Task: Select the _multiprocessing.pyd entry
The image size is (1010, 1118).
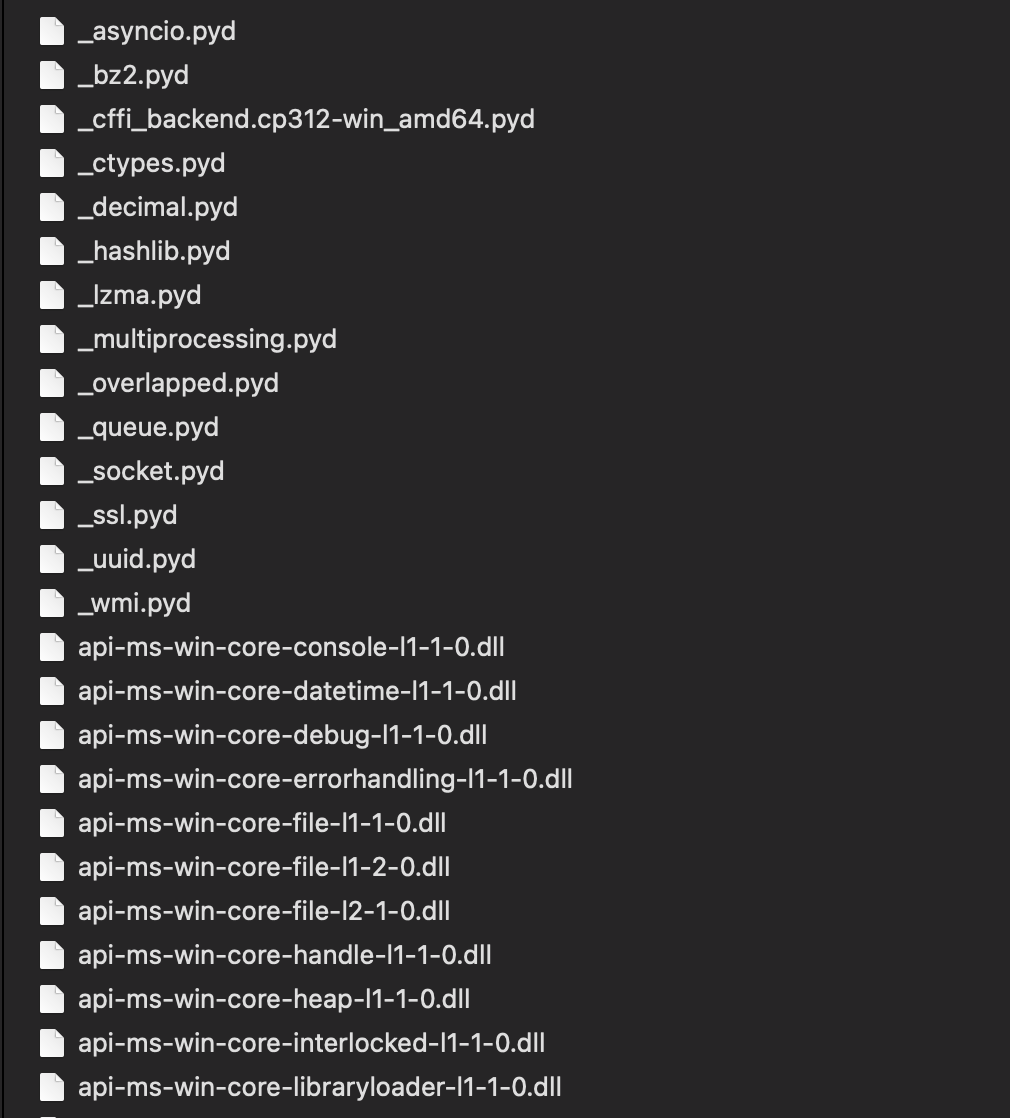Action: coord(207,339)
